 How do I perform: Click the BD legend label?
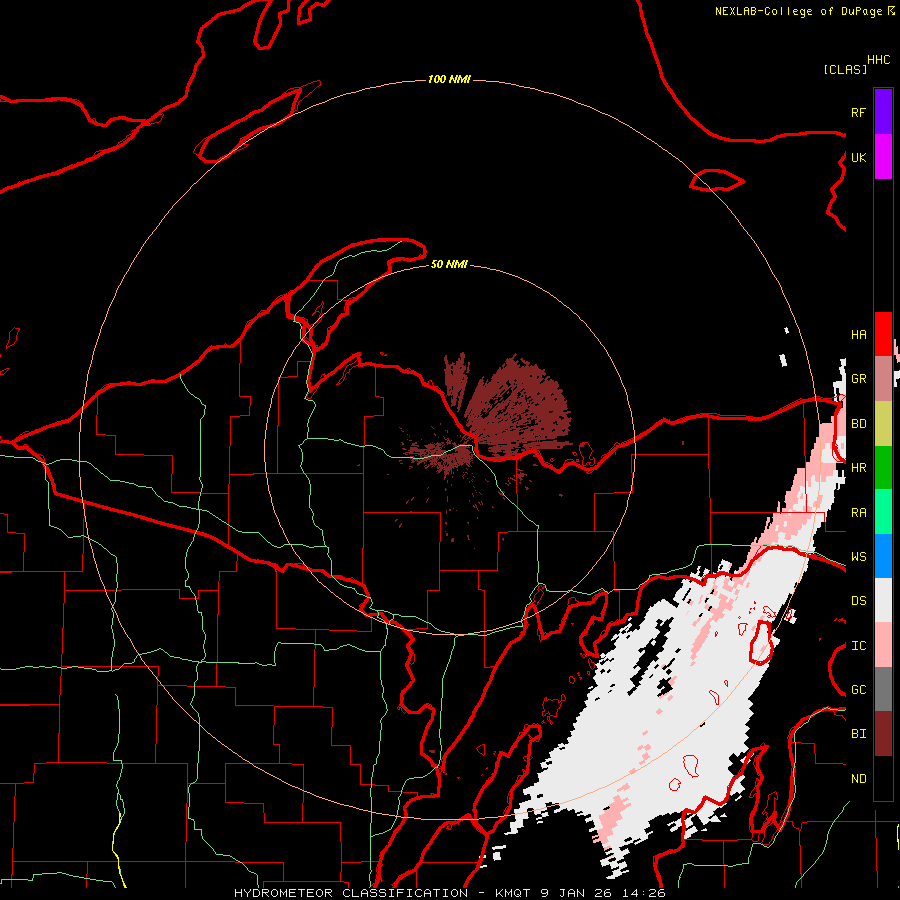tap(858, 424)
